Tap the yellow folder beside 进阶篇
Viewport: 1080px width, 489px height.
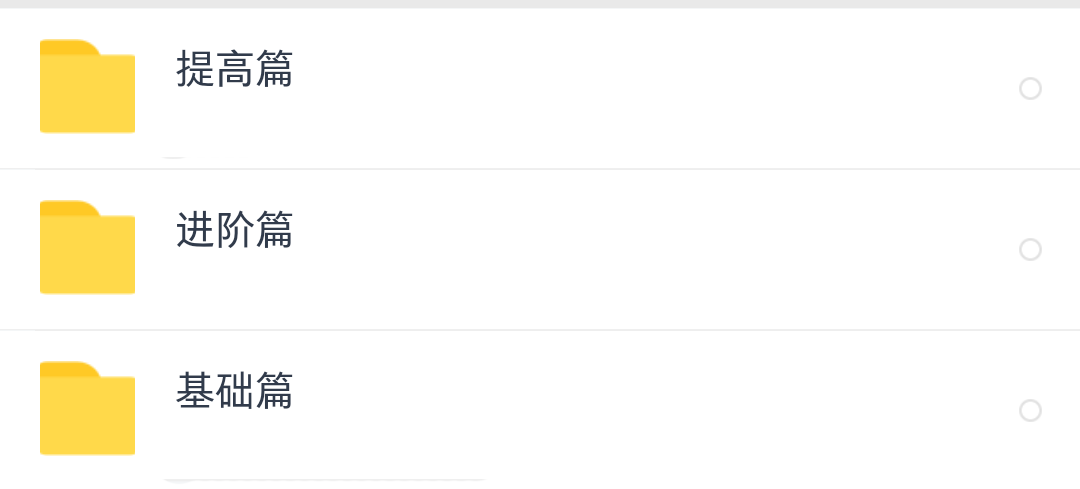point(87,248)
